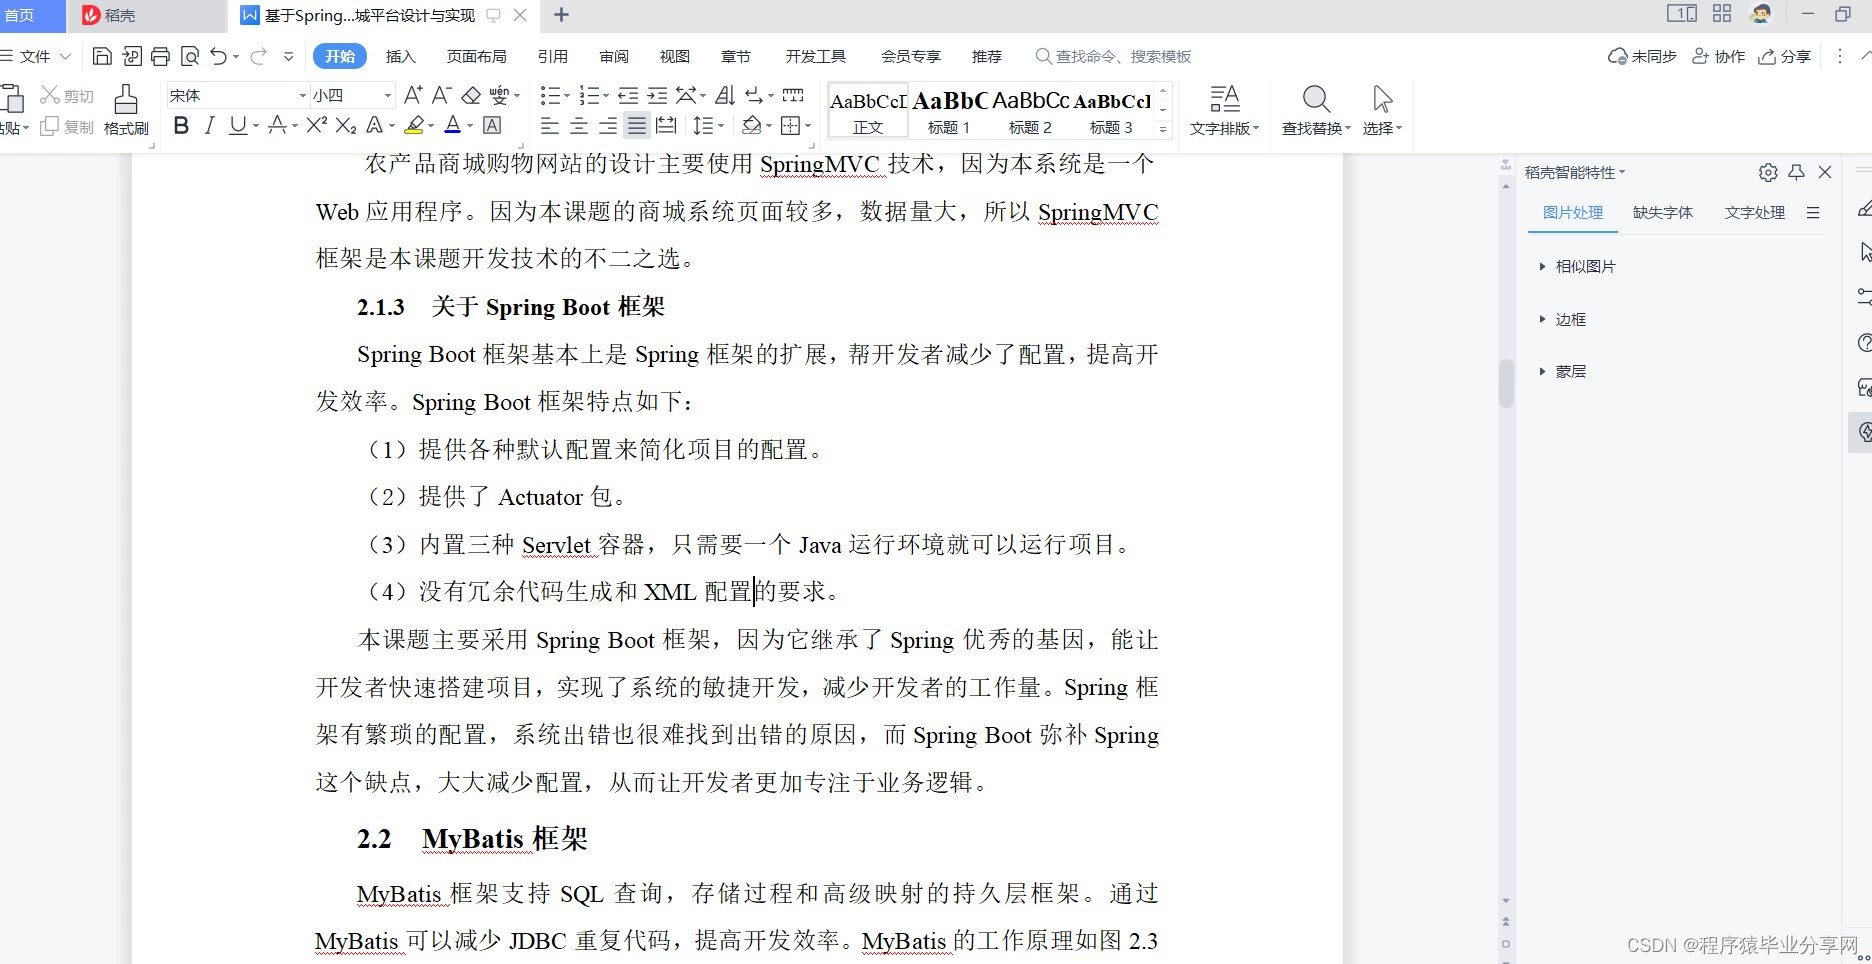Expand the styles gallery more arrow
Viewport: 1872px width, 964px height.
[x=1162, y=129]
